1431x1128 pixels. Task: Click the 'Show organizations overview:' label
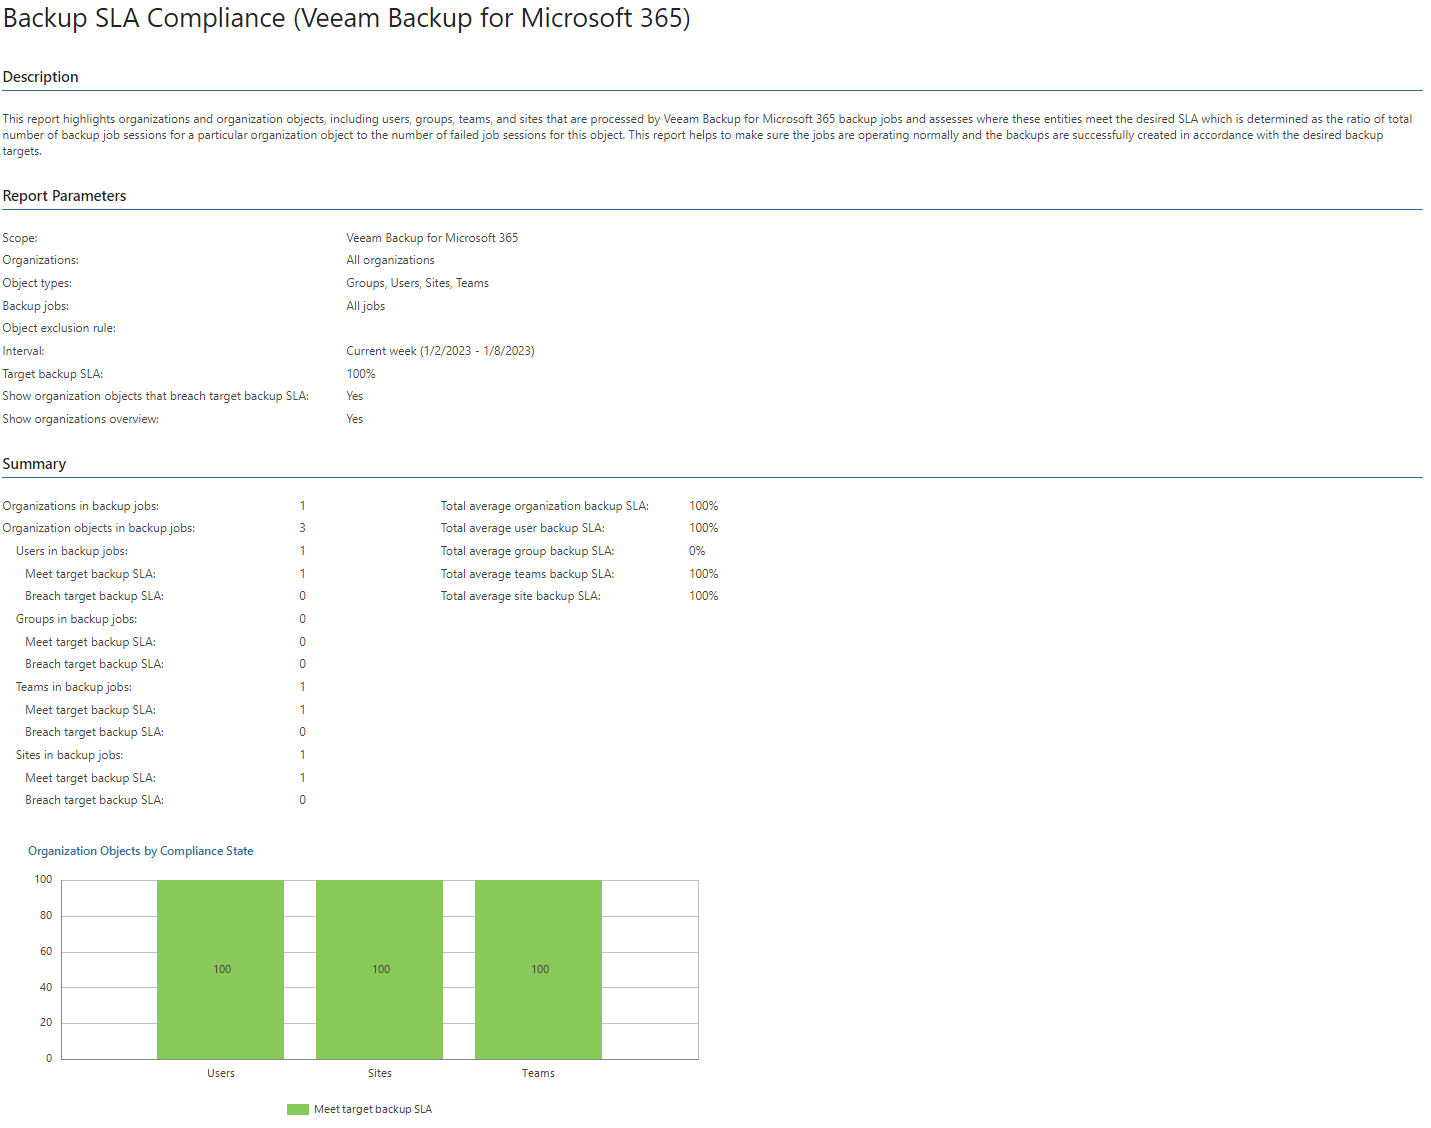[x=80, y=419]
